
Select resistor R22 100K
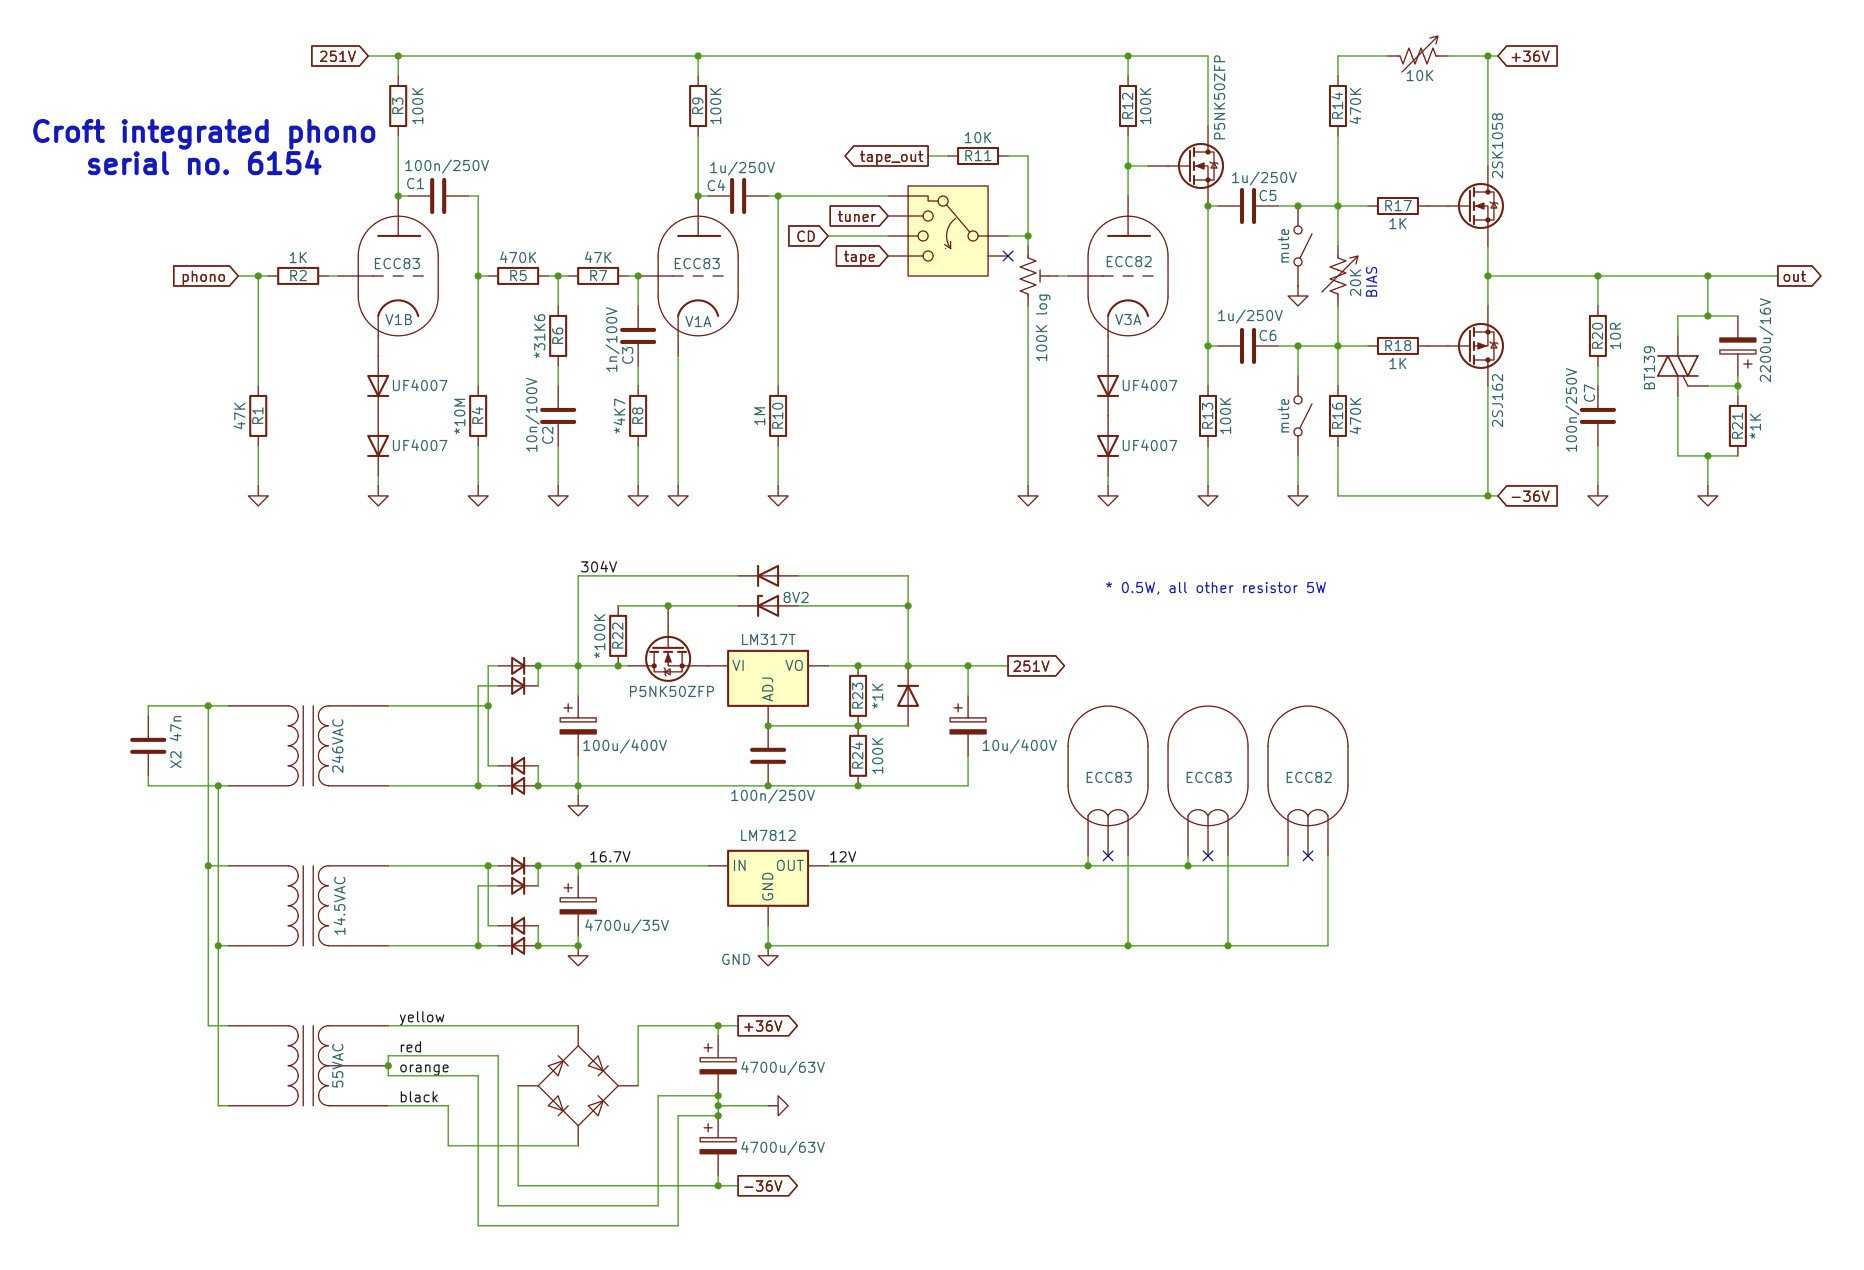pyautogui.click(x=618, y=636)
